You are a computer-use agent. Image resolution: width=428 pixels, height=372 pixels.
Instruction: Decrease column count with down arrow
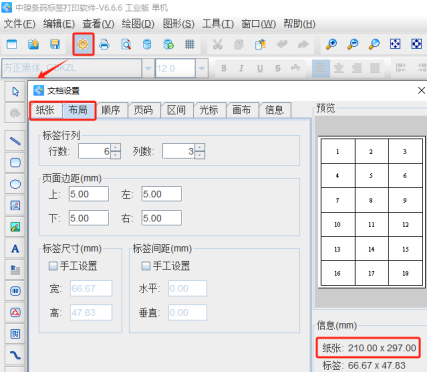tap(199, 155)
